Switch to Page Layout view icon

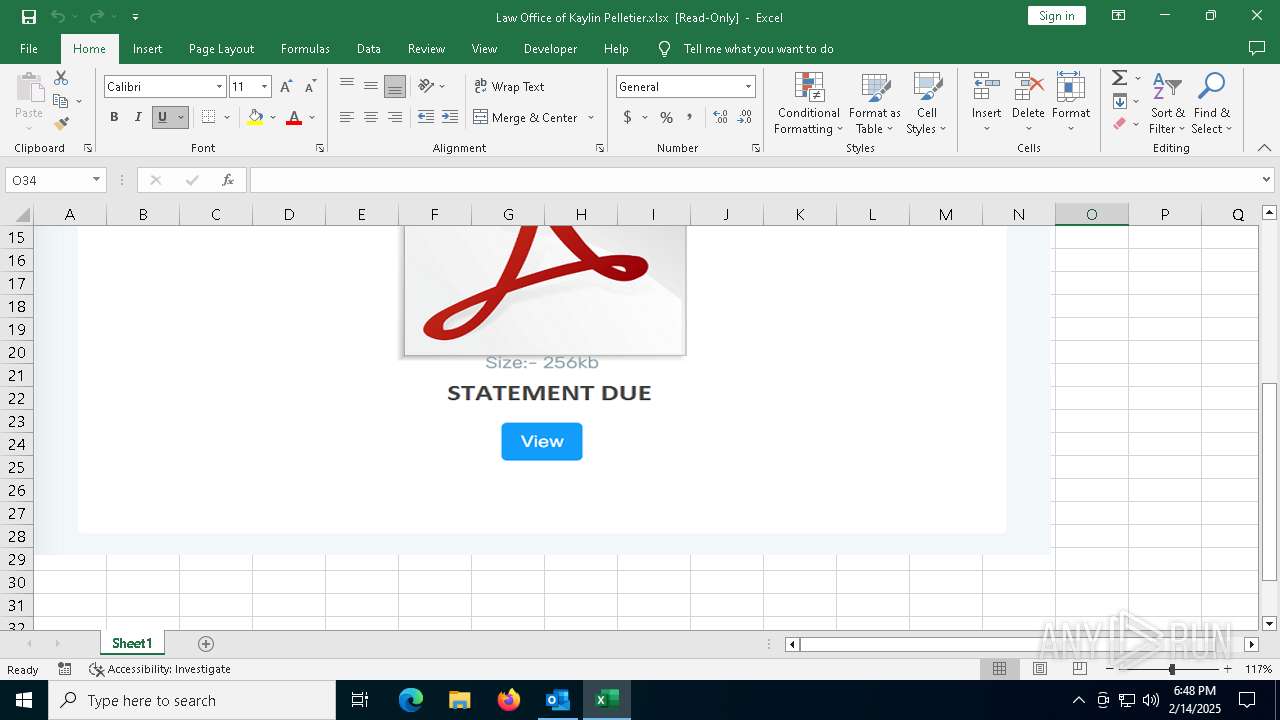pyautogui.click(x=1040, y=669)
